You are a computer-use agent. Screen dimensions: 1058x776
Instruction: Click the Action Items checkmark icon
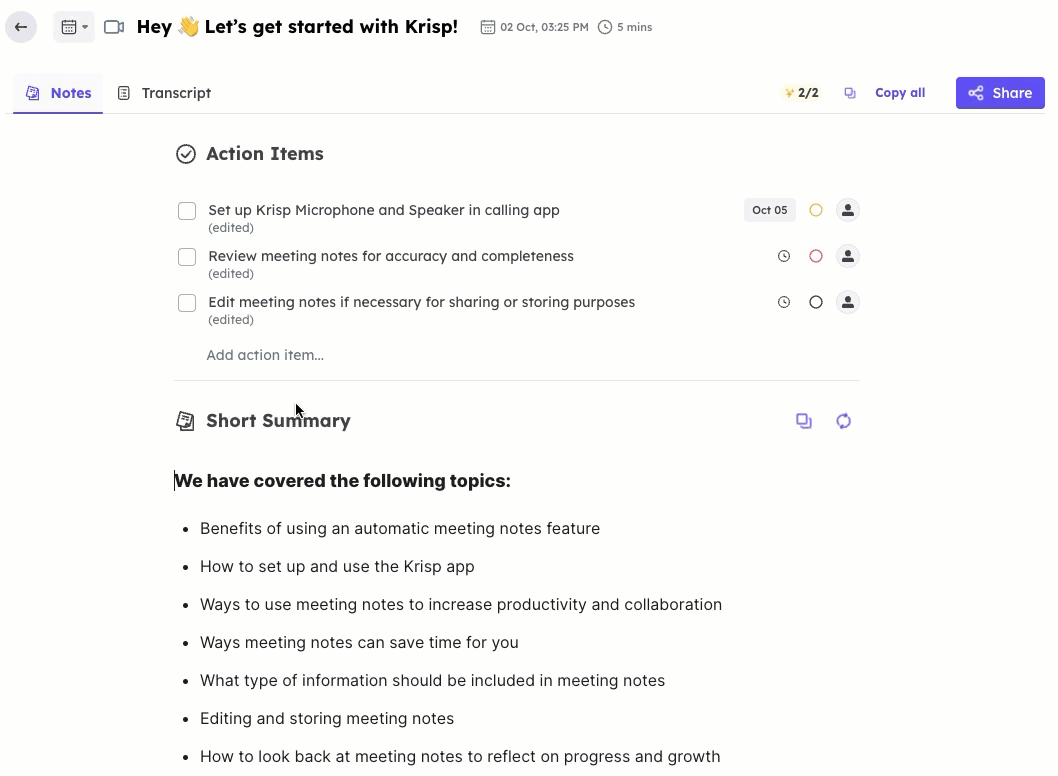point(186,154)
